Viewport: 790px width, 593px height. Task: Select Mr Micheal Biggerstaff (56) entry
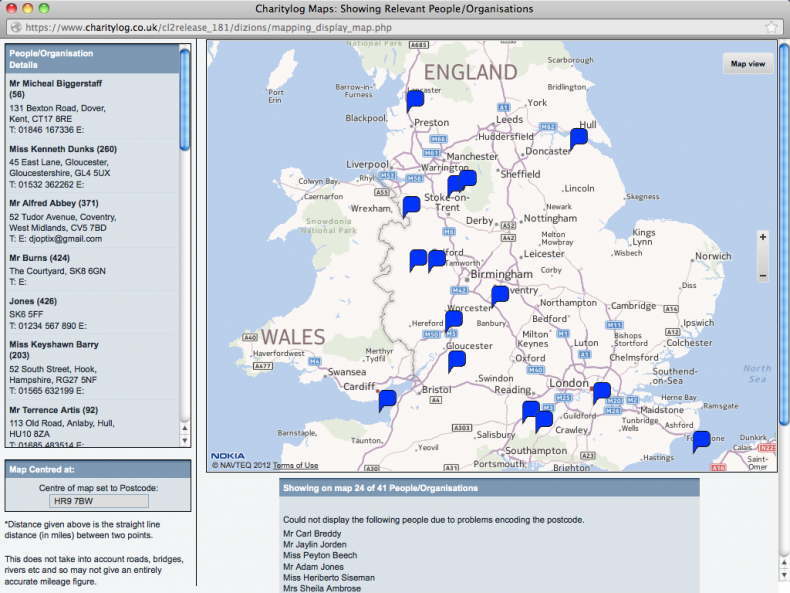click(x=92, y=106)
